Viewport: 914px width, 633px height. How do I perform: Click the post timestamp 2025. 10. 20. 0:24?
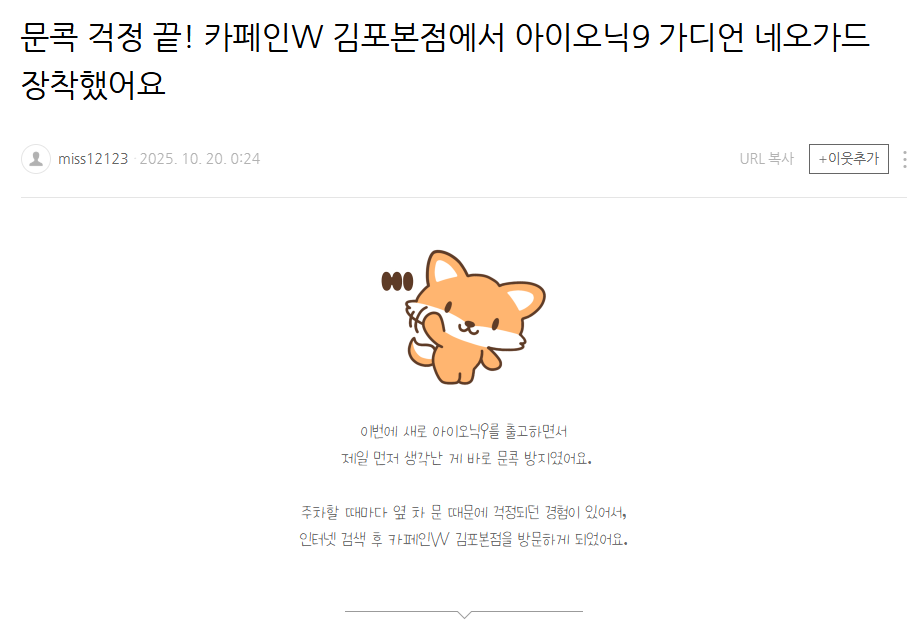200,159
